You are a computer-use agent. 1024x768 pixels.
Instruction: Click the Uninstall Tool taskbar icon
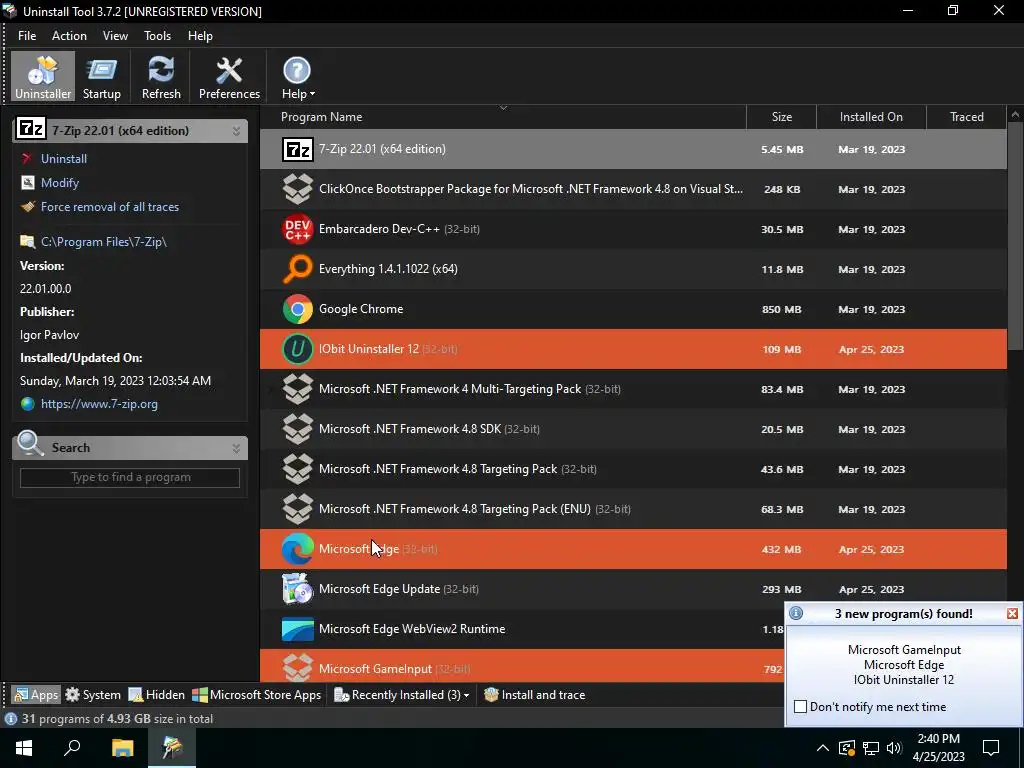tap(172, 748)
